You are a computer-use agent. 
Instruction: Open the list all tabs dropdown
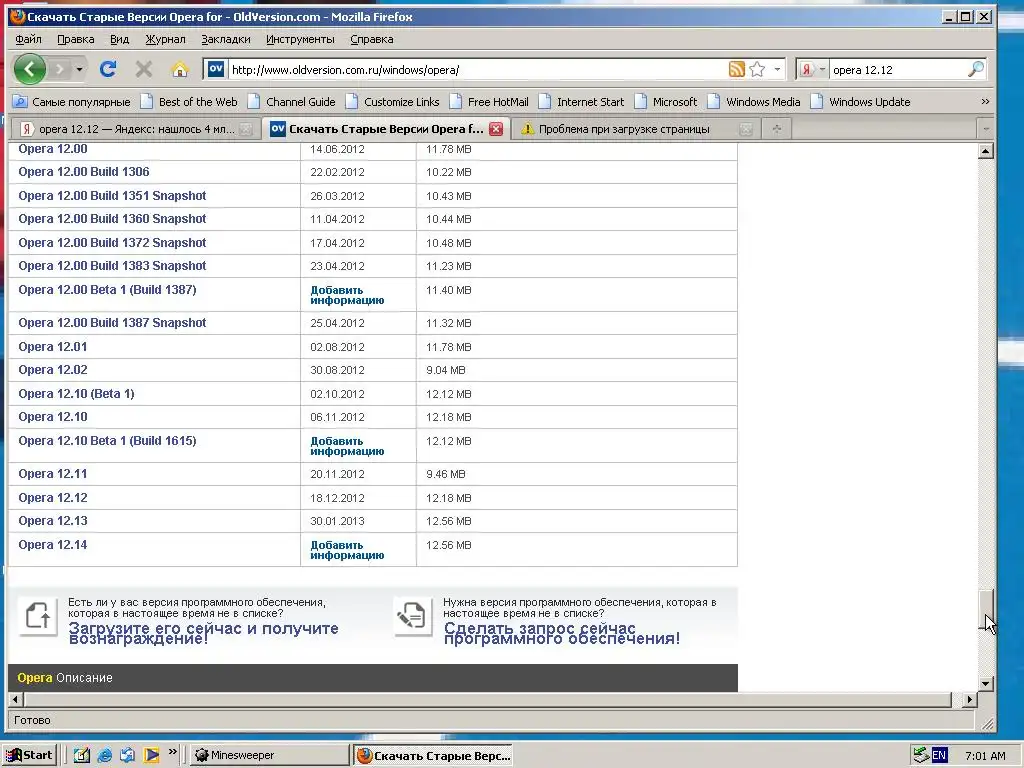pos(985,129)
